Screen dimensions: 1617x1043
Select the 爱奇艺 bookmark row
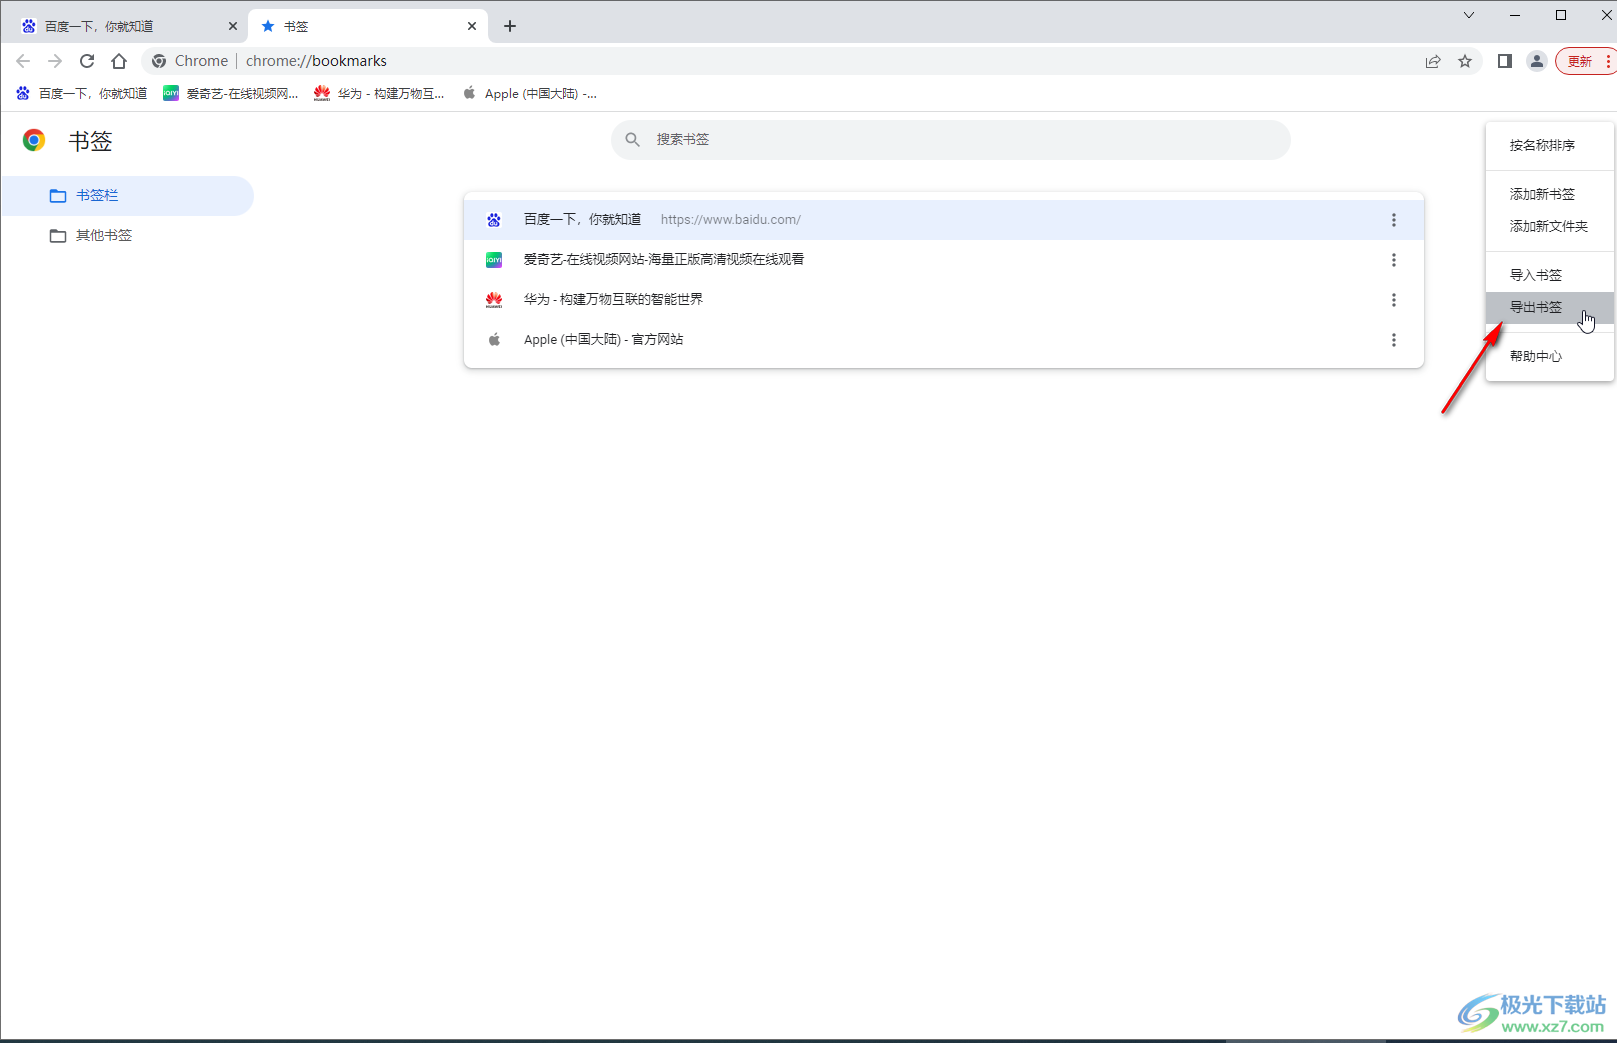click(944, 260)
